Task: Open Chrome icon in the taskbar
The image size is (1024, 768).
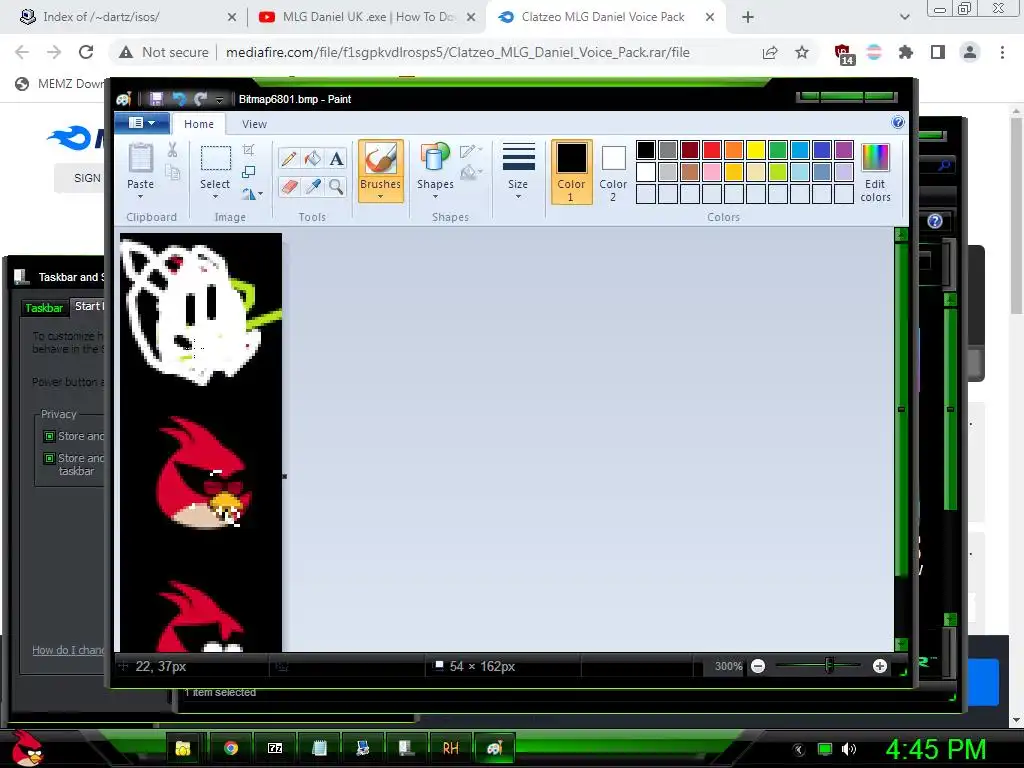Action: [231, 748]
